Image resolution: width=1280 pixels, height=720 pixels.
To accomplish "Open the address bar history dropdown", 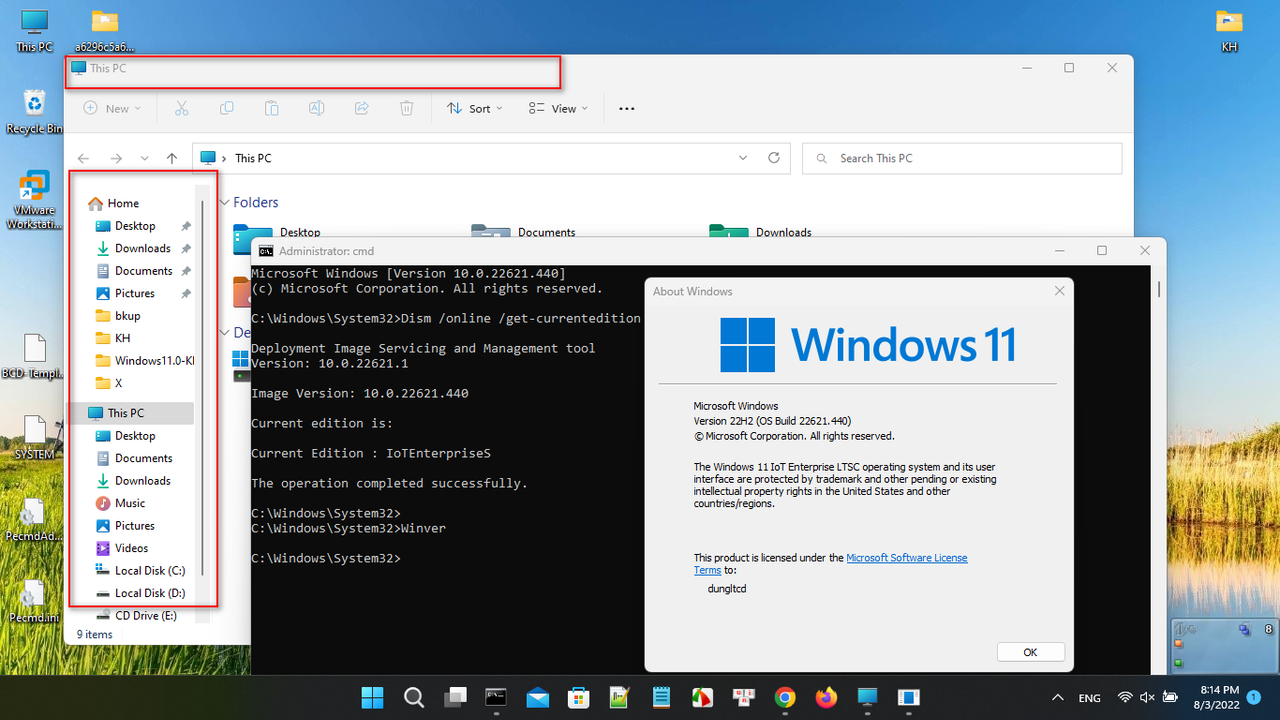I will coord(742,158).
